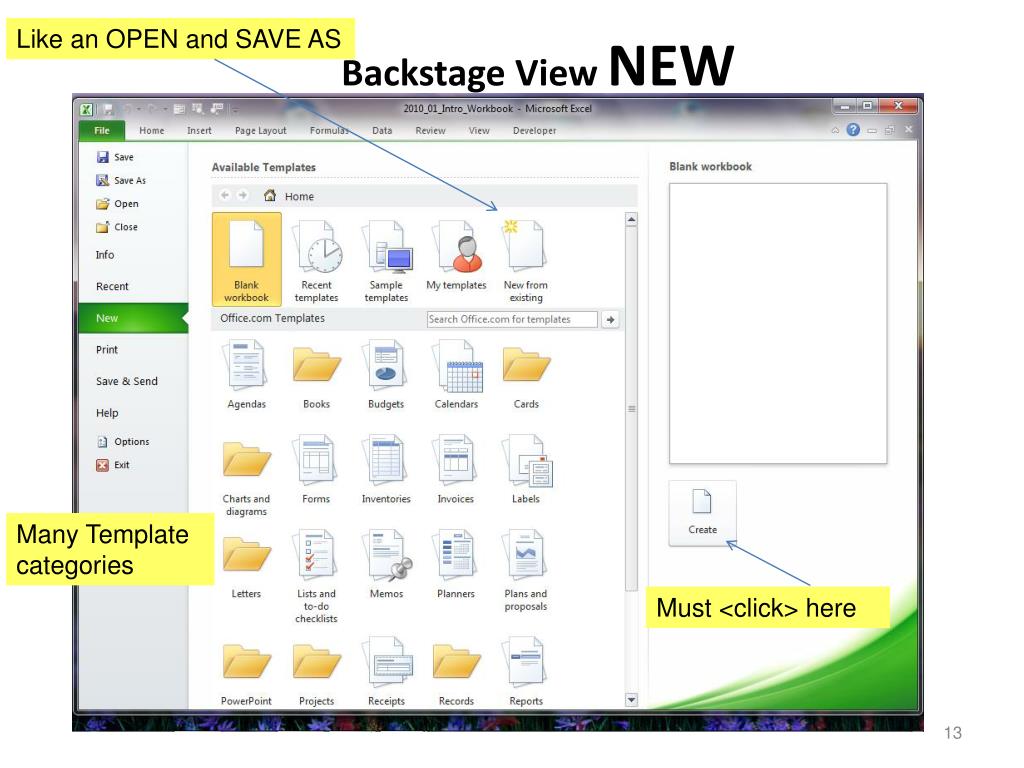Click the Create button
Viewport: 1024px width, 768px height.
[703, 513]
